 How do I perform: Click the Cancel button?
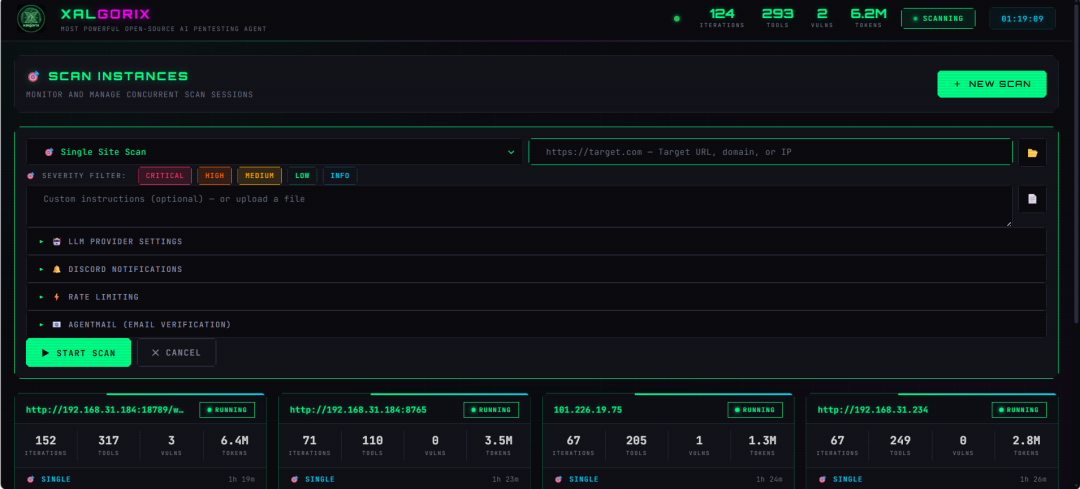176,353
